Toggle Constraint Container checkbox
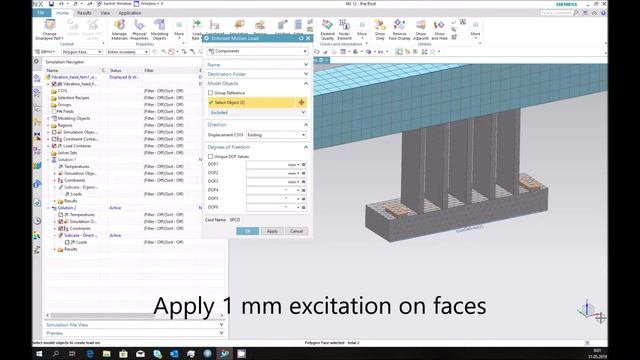 tap(54, 139)
